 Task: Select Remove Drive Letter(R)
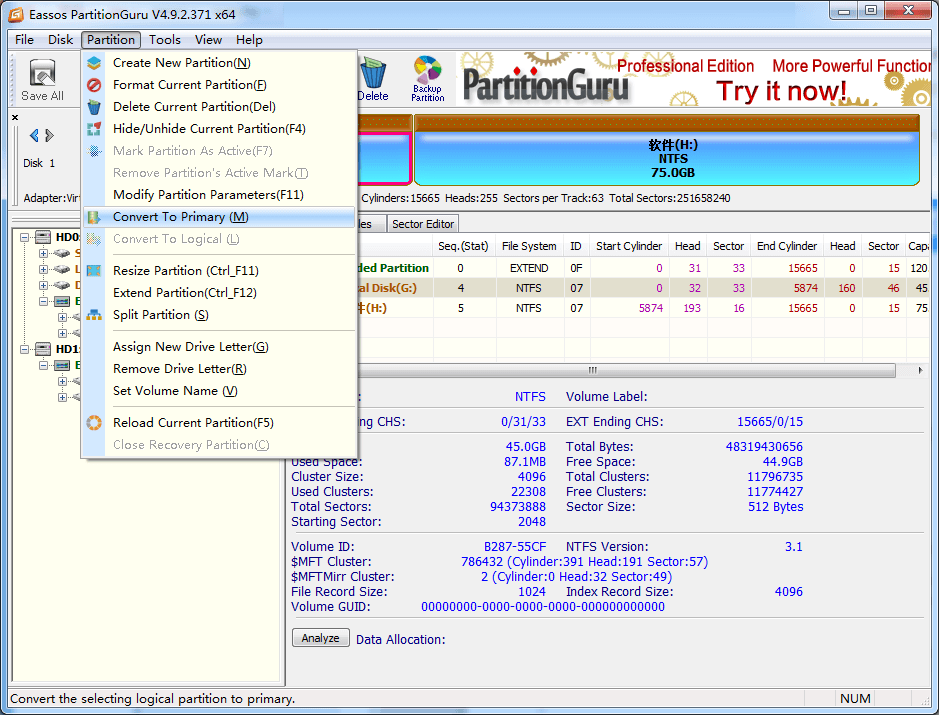pos(219,369)
